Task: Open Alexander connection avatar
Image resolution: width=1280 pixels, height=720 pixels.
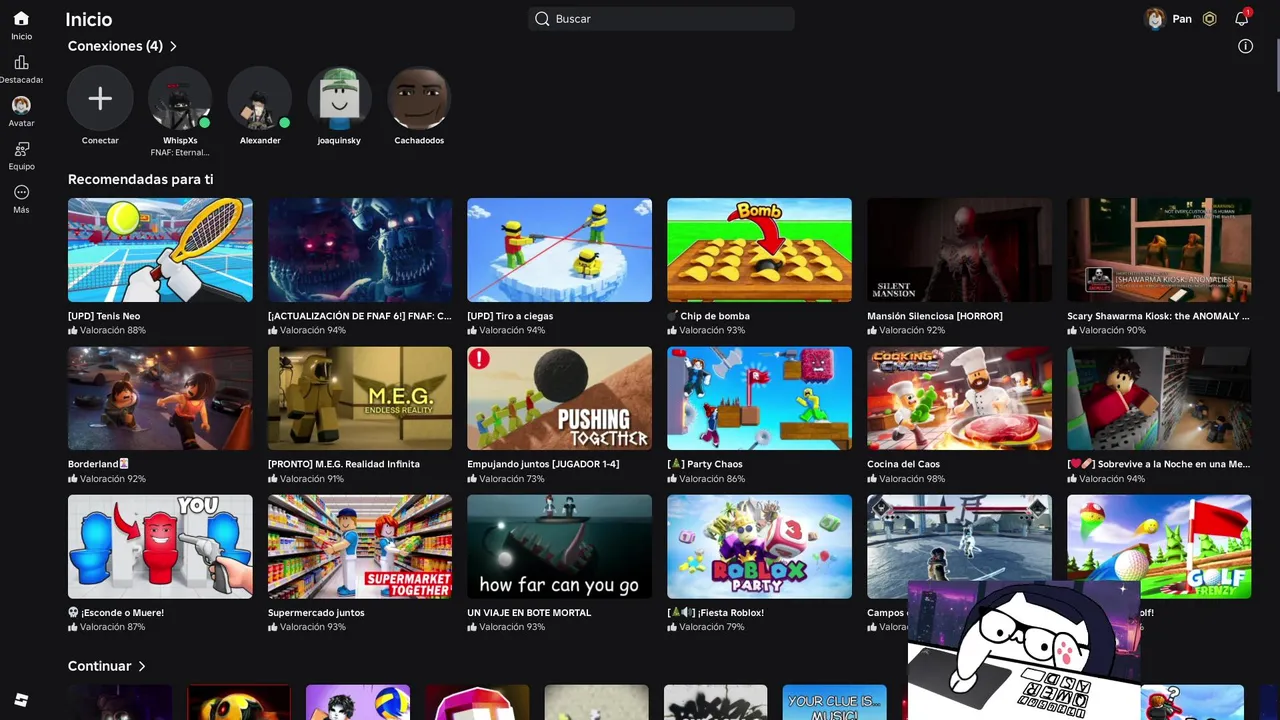Action: pos(260,98)
